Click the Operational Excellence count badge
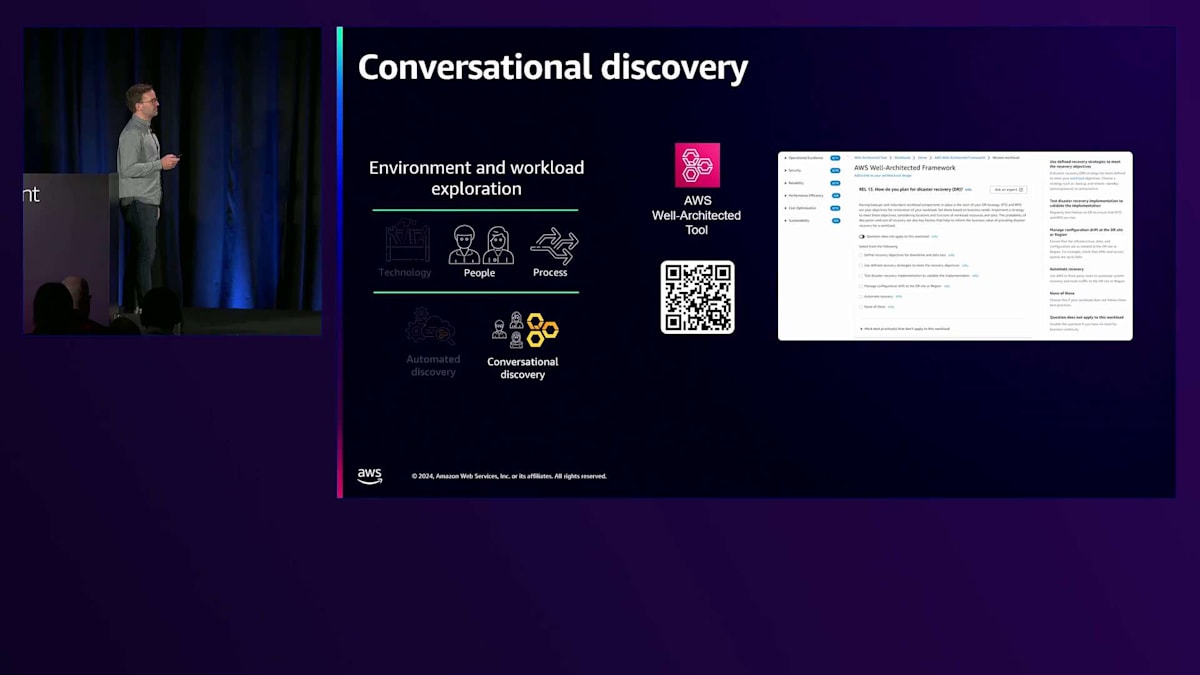Viewport: 1200px width, 675px height. [835, 158]
